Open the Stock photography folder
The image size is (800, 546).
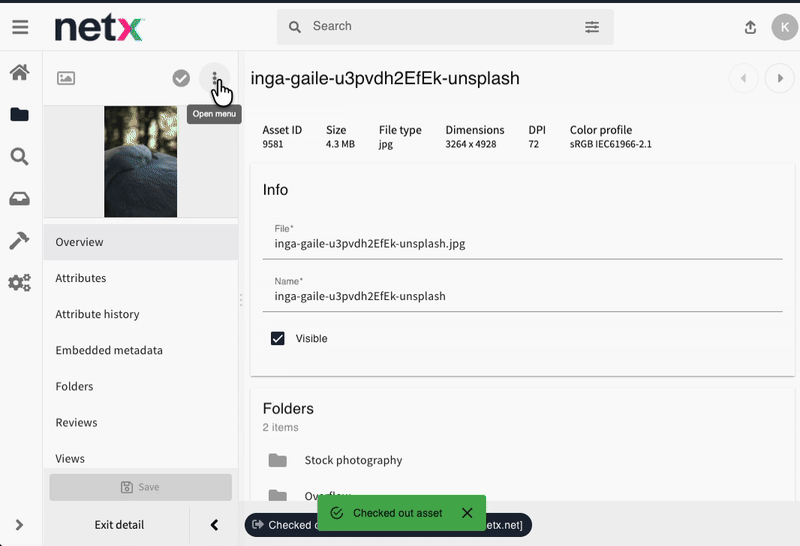[x=353, y=460]
